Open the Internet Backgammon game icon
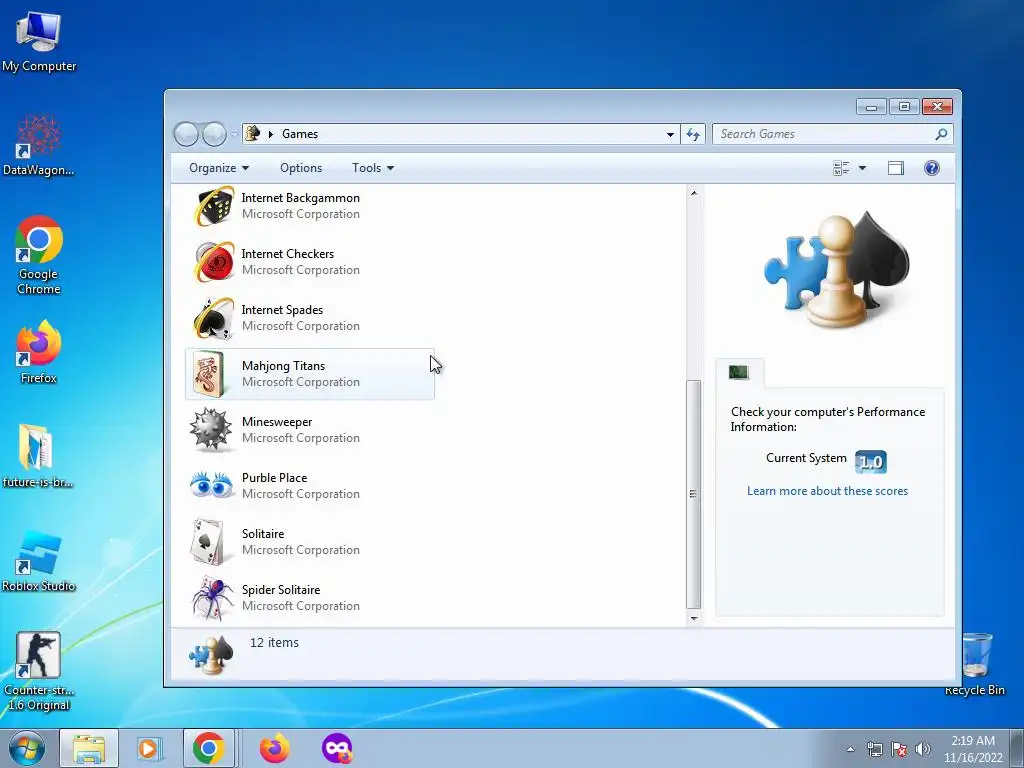This screenshot has width=1024, height=768. pyautogui.click(x=214, y=206)
